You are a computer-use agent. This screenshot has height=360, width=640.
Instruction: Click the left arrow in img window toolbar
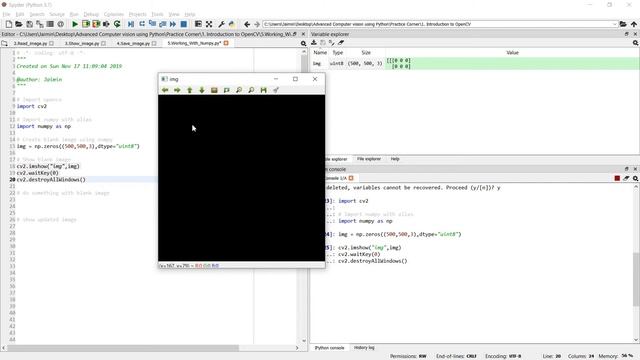coord(165,90)
